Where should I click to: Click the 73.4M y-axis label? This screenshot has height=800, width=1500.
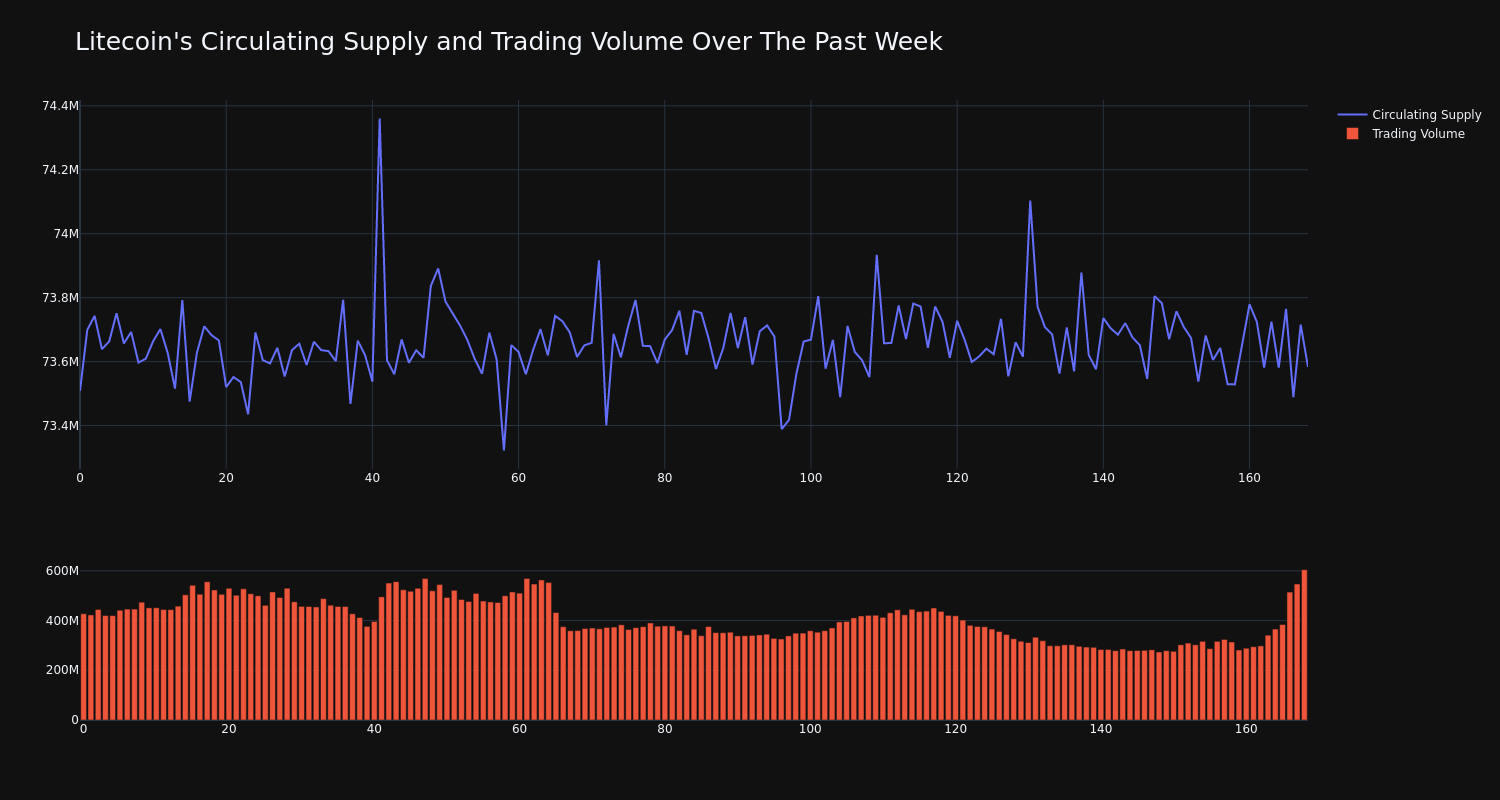(60, 426)
